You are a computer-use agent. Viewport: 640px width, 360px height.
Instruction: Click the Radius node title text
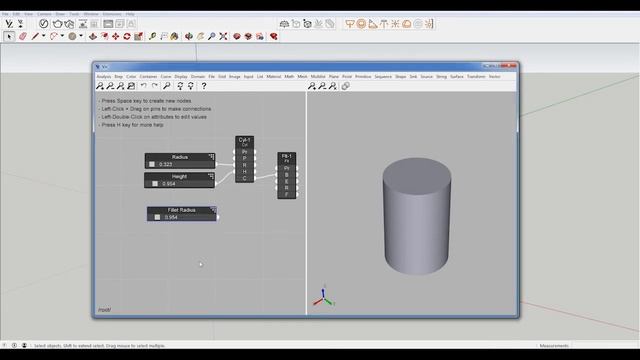180,157
